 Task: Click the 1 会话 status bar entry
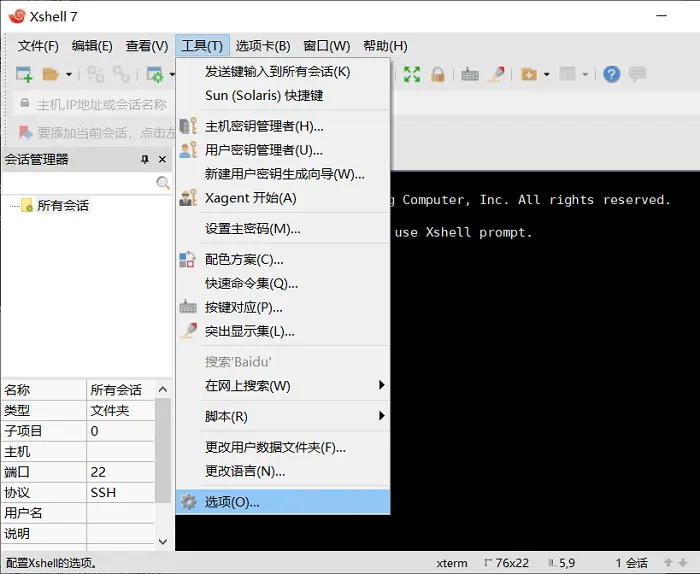632,563
